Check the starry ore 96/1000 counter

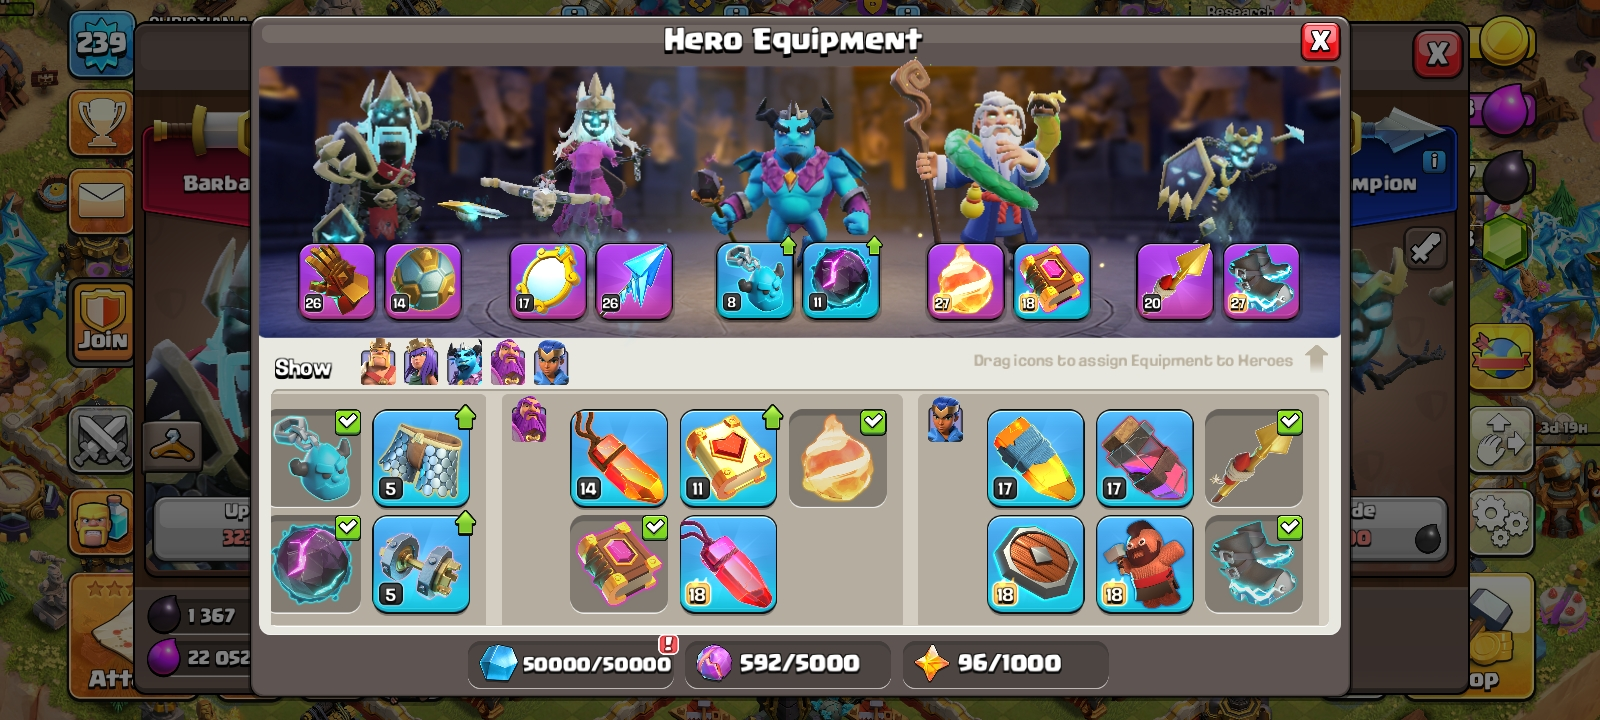(x=1005, y=664)
